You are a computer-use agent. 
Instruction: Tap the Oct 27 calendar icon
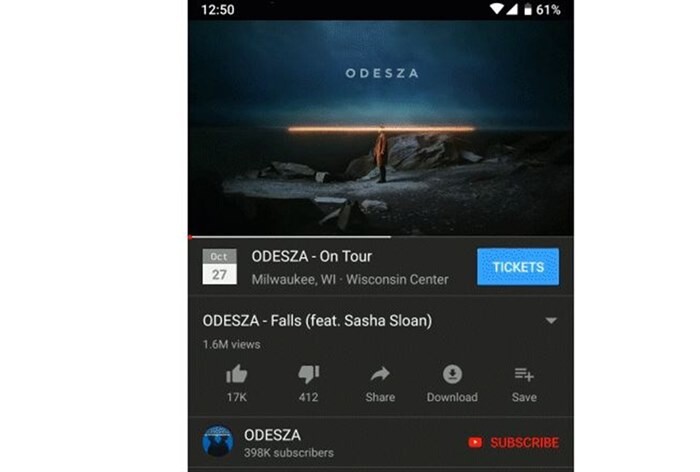click(x=219, y=267)
